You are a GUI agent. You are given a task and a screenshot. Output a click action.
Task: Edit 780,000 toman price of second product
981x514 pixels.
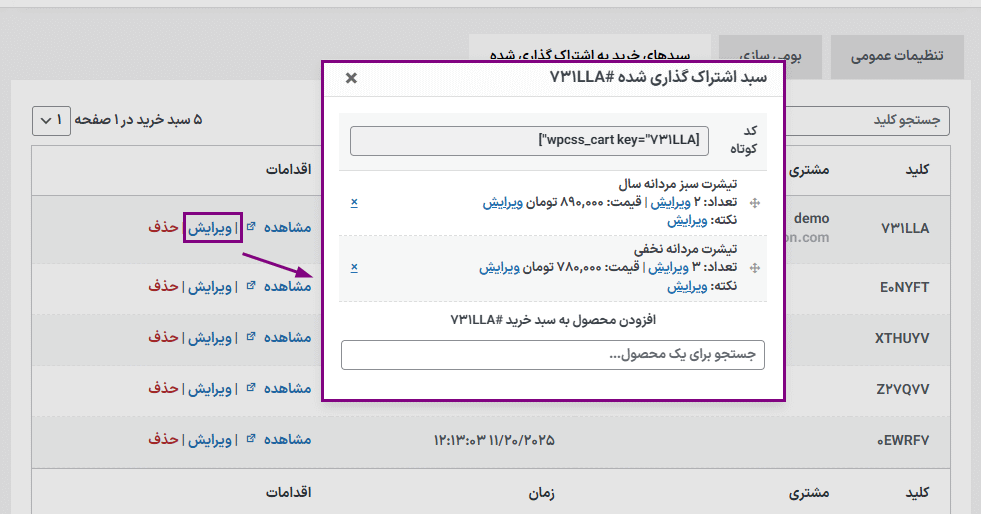point(499,268)
